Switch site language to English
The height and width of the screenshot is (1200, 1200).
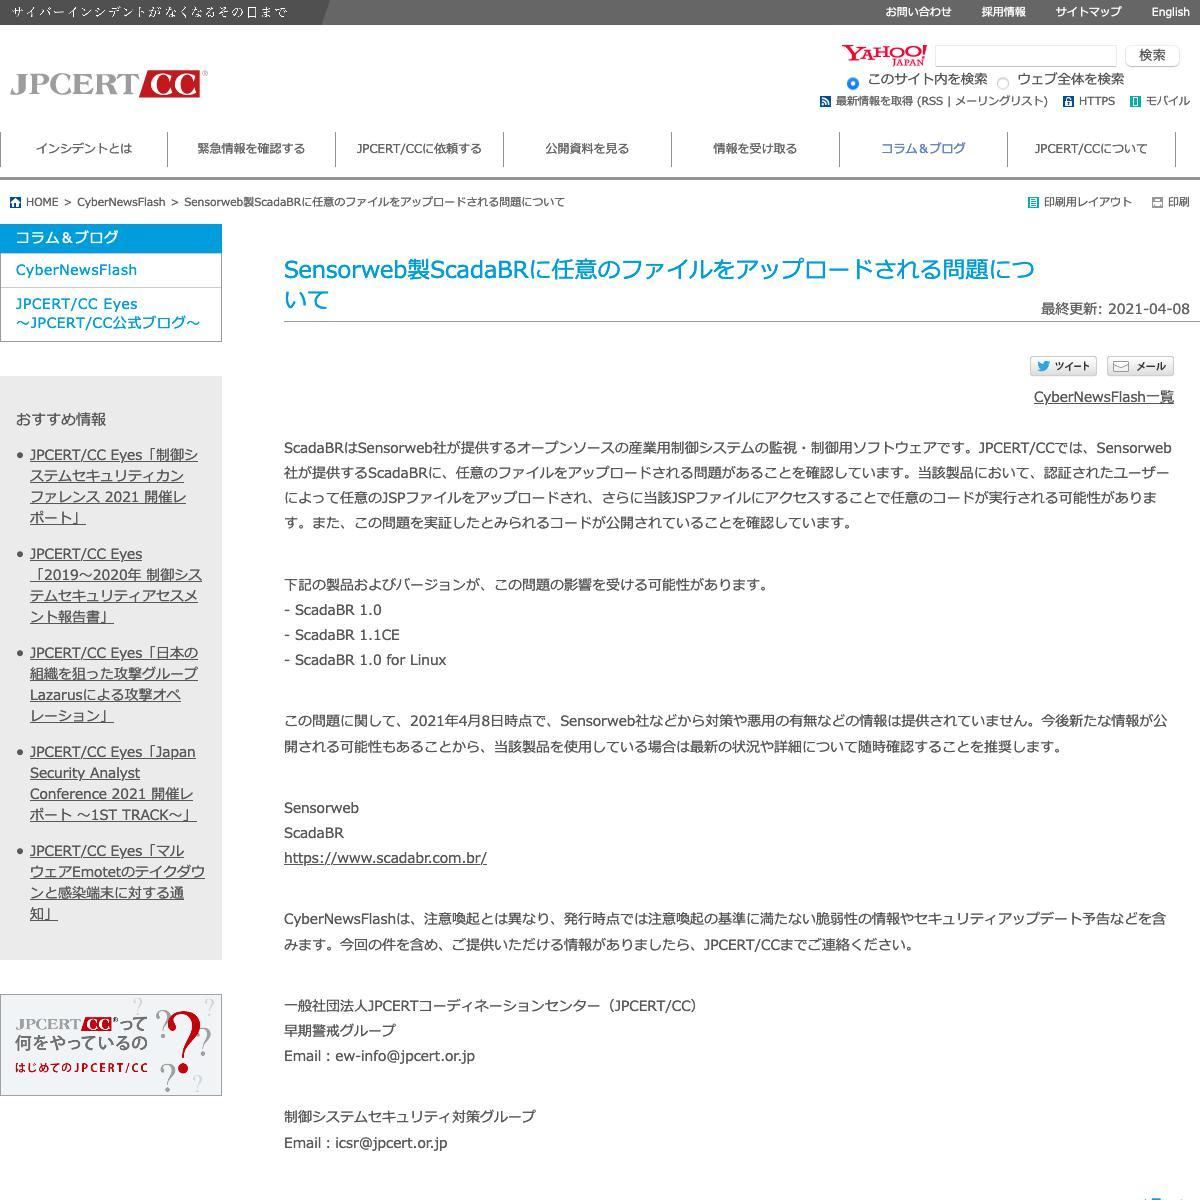(x=1170, y=12)
